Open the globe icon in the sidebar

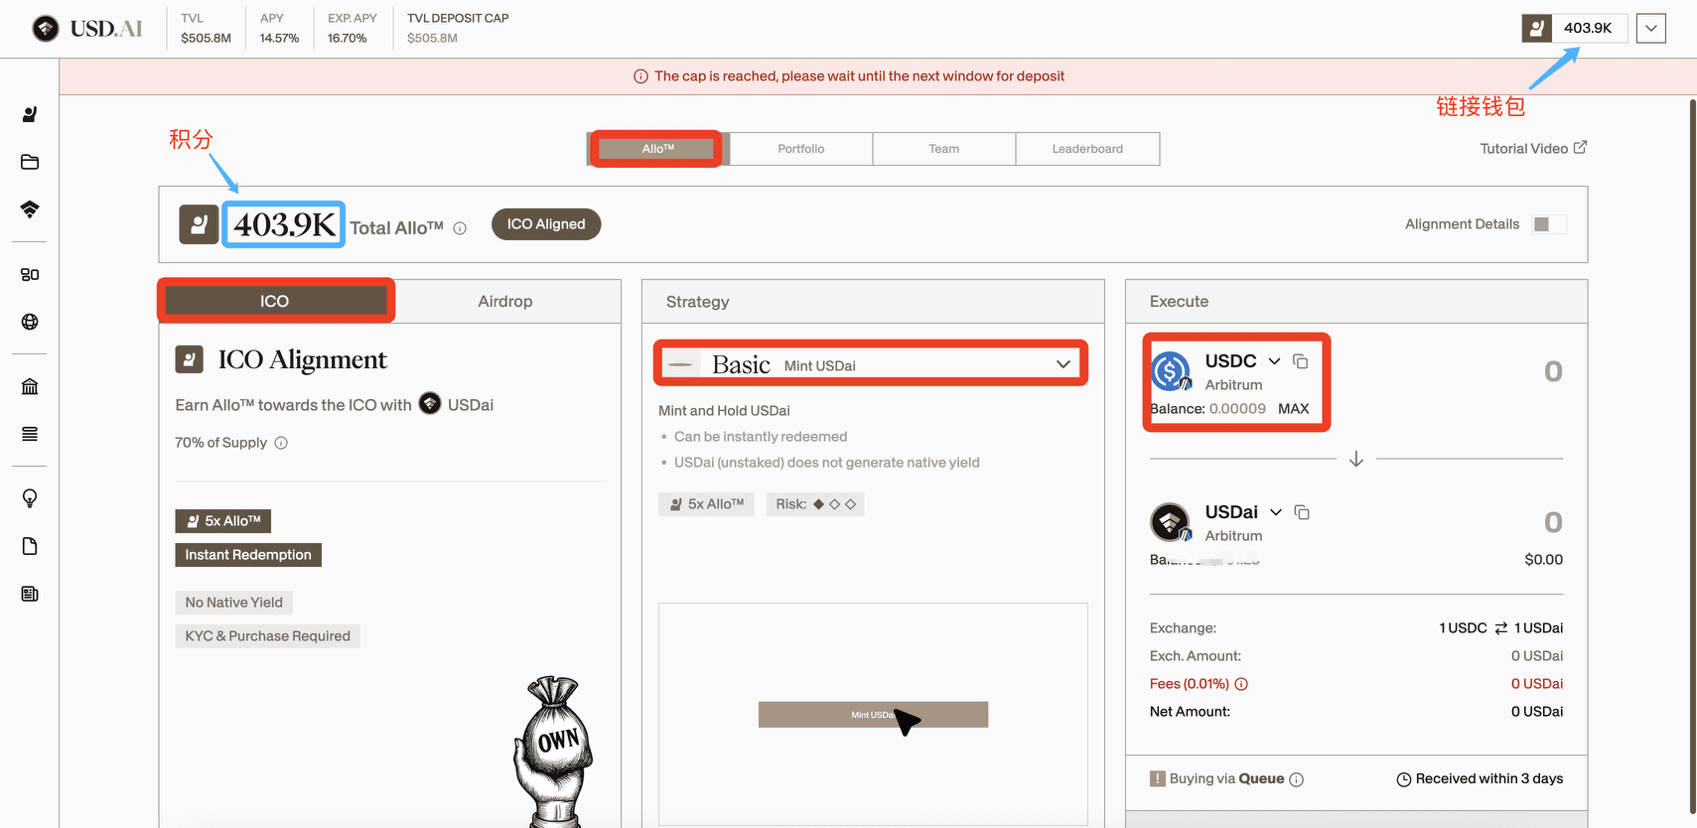tap(30, 322)
